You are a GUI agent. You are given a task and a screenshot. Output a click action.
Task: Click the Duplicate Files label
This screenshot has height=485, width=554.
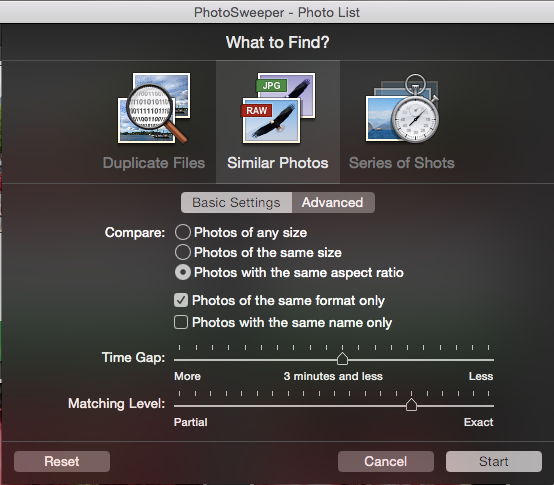154,163
